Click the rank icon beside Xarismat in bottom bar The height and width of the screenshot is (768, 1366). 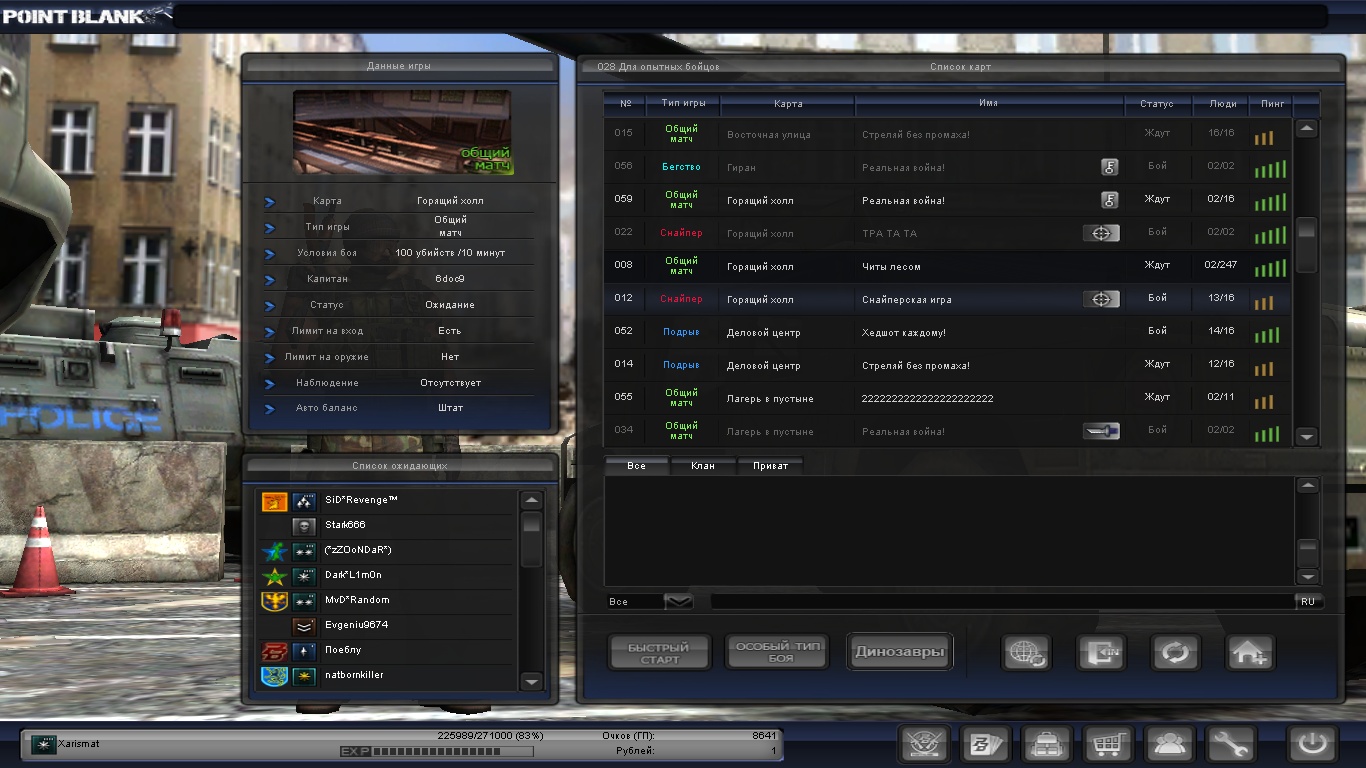43,744
